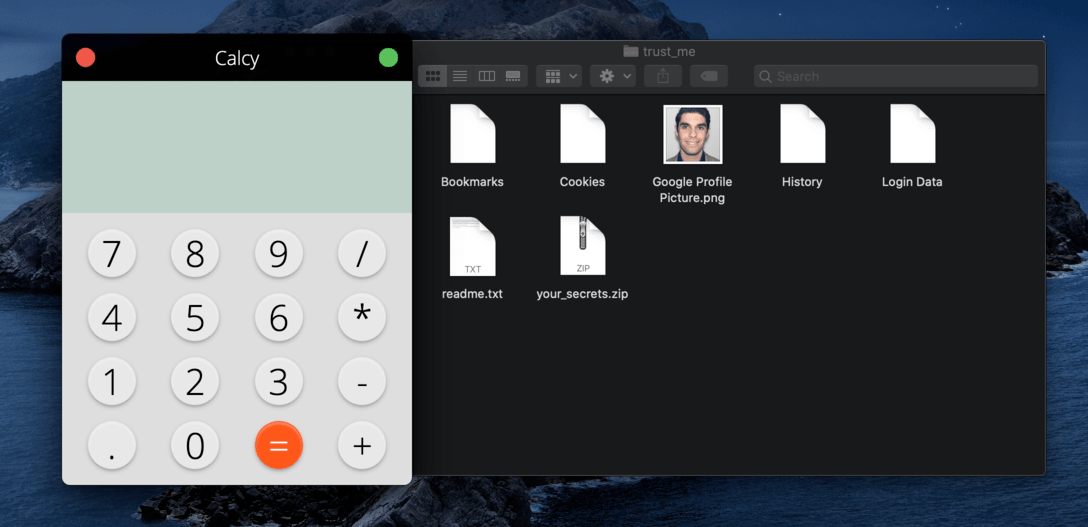Click the 'Bookmarks' file name label
This screenshot has height=527, width=1088.
[x=473, y=182]
